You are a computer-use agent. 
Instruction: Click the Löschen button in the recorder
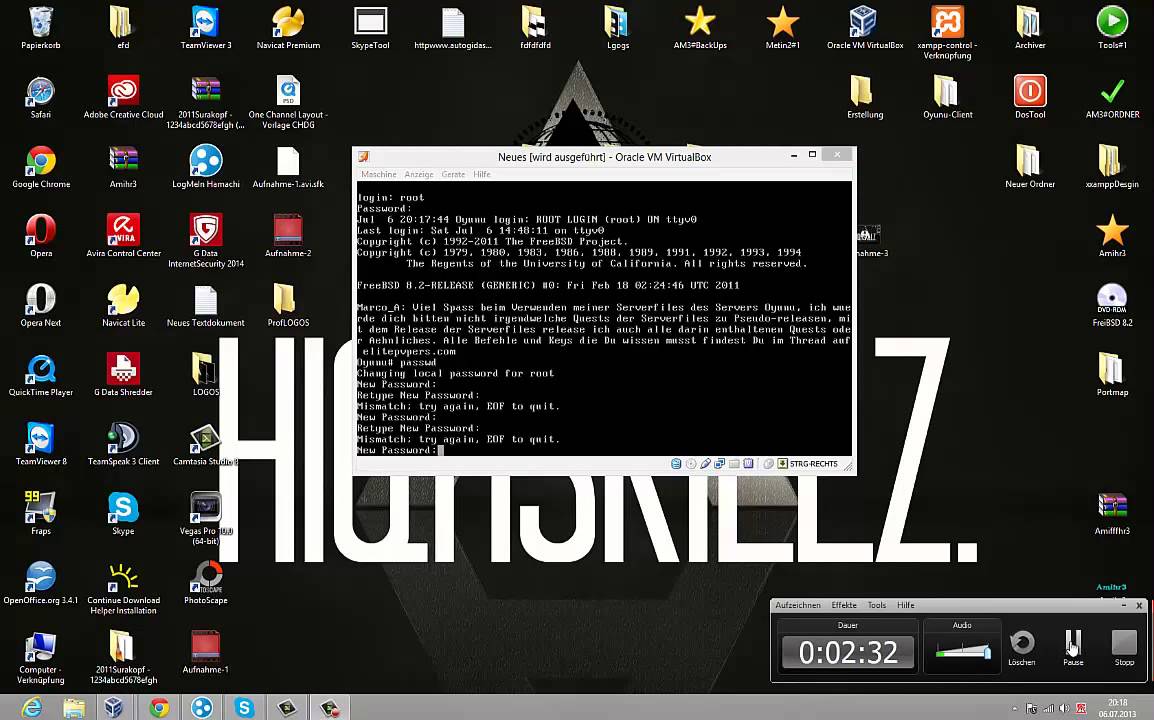tap(1022, 648)
